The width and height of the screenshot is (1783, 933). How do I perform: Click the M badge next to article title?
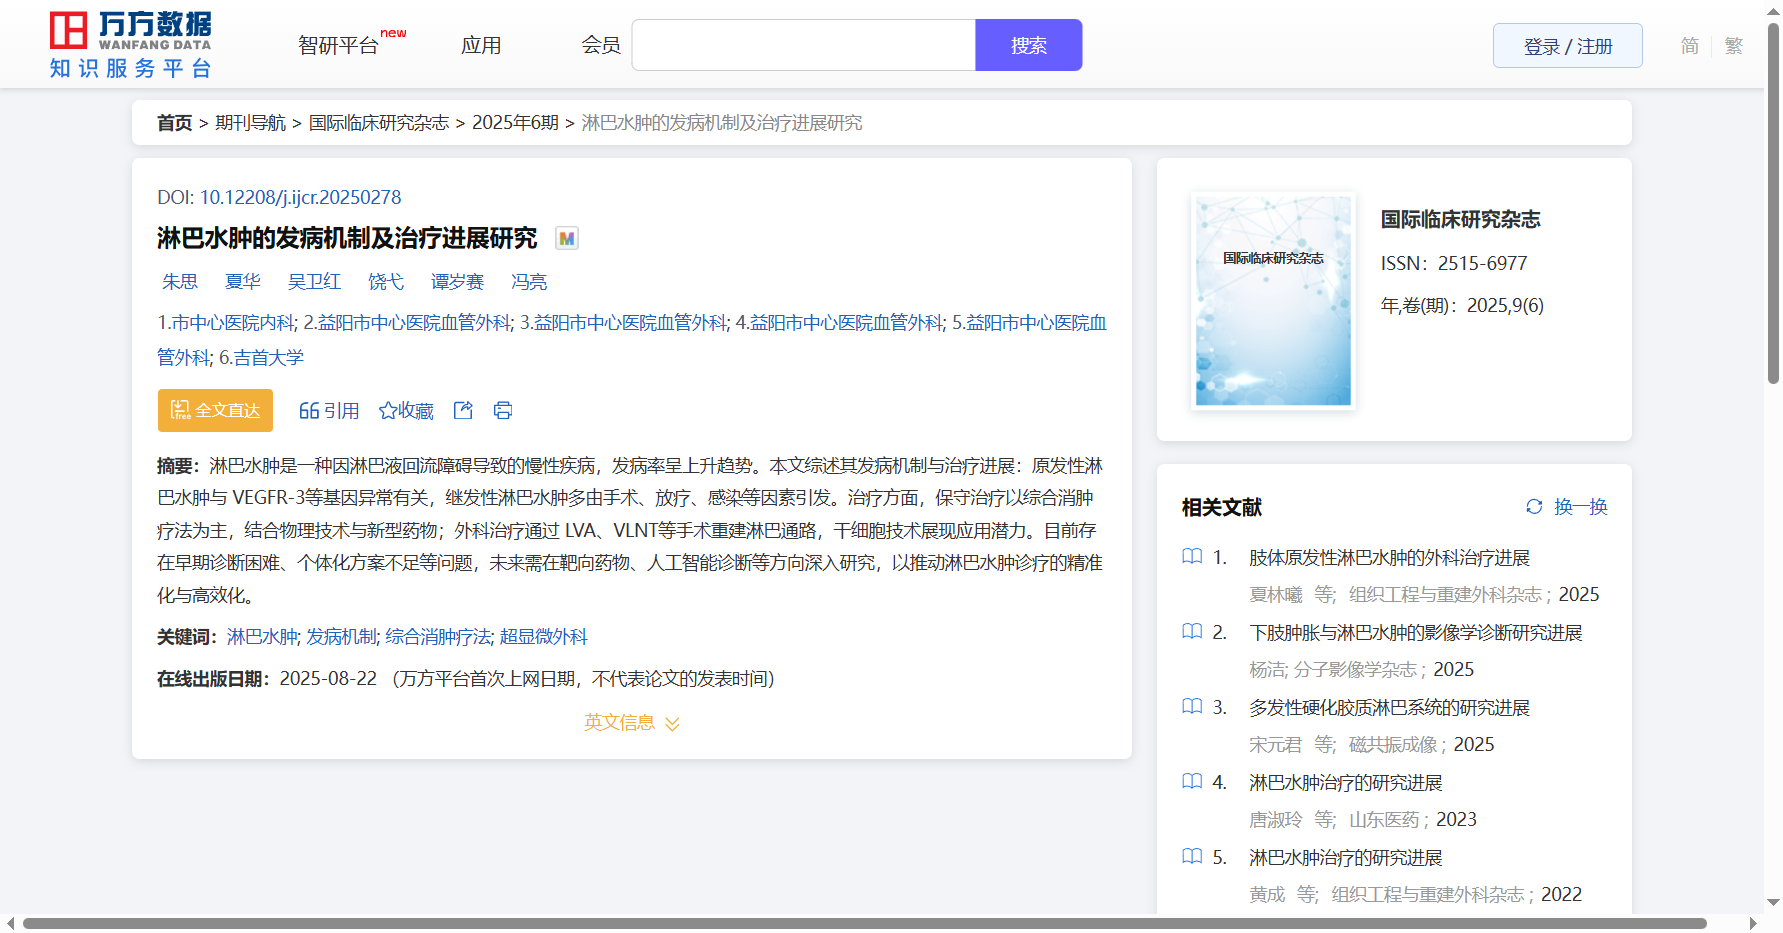point(567,238)
